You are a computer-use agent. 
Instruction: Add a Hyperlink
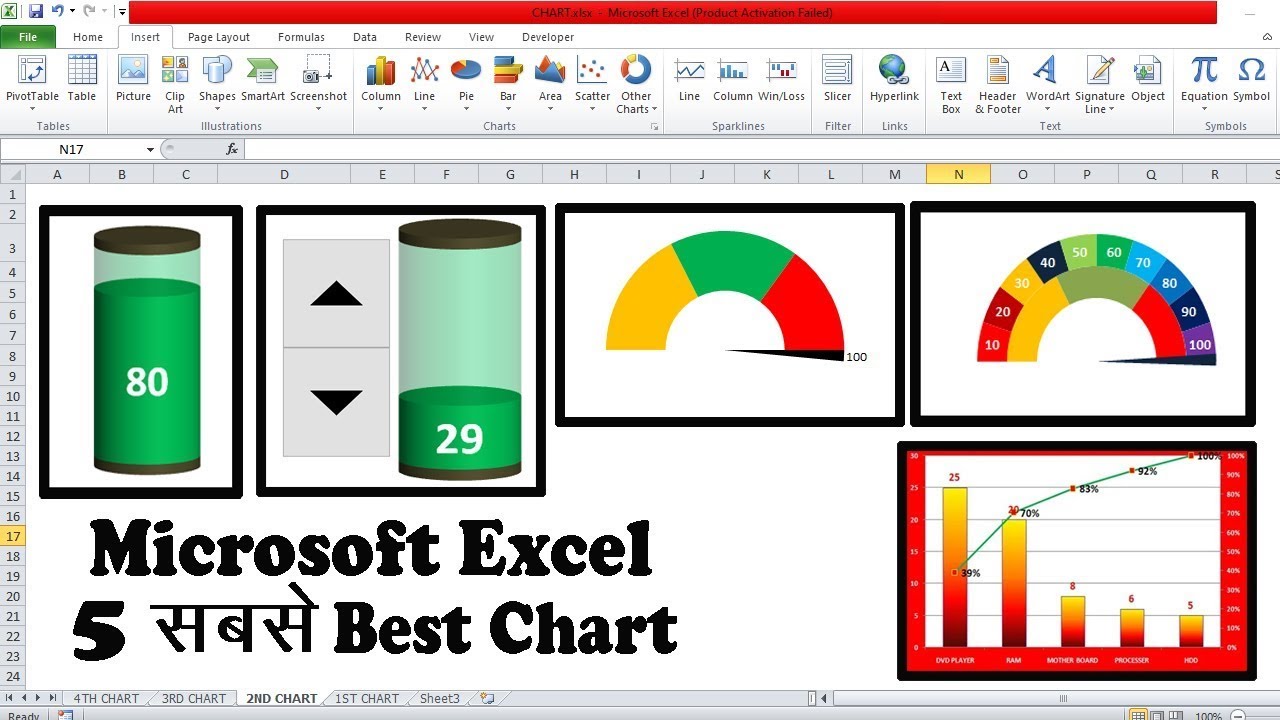coord(894,79)
